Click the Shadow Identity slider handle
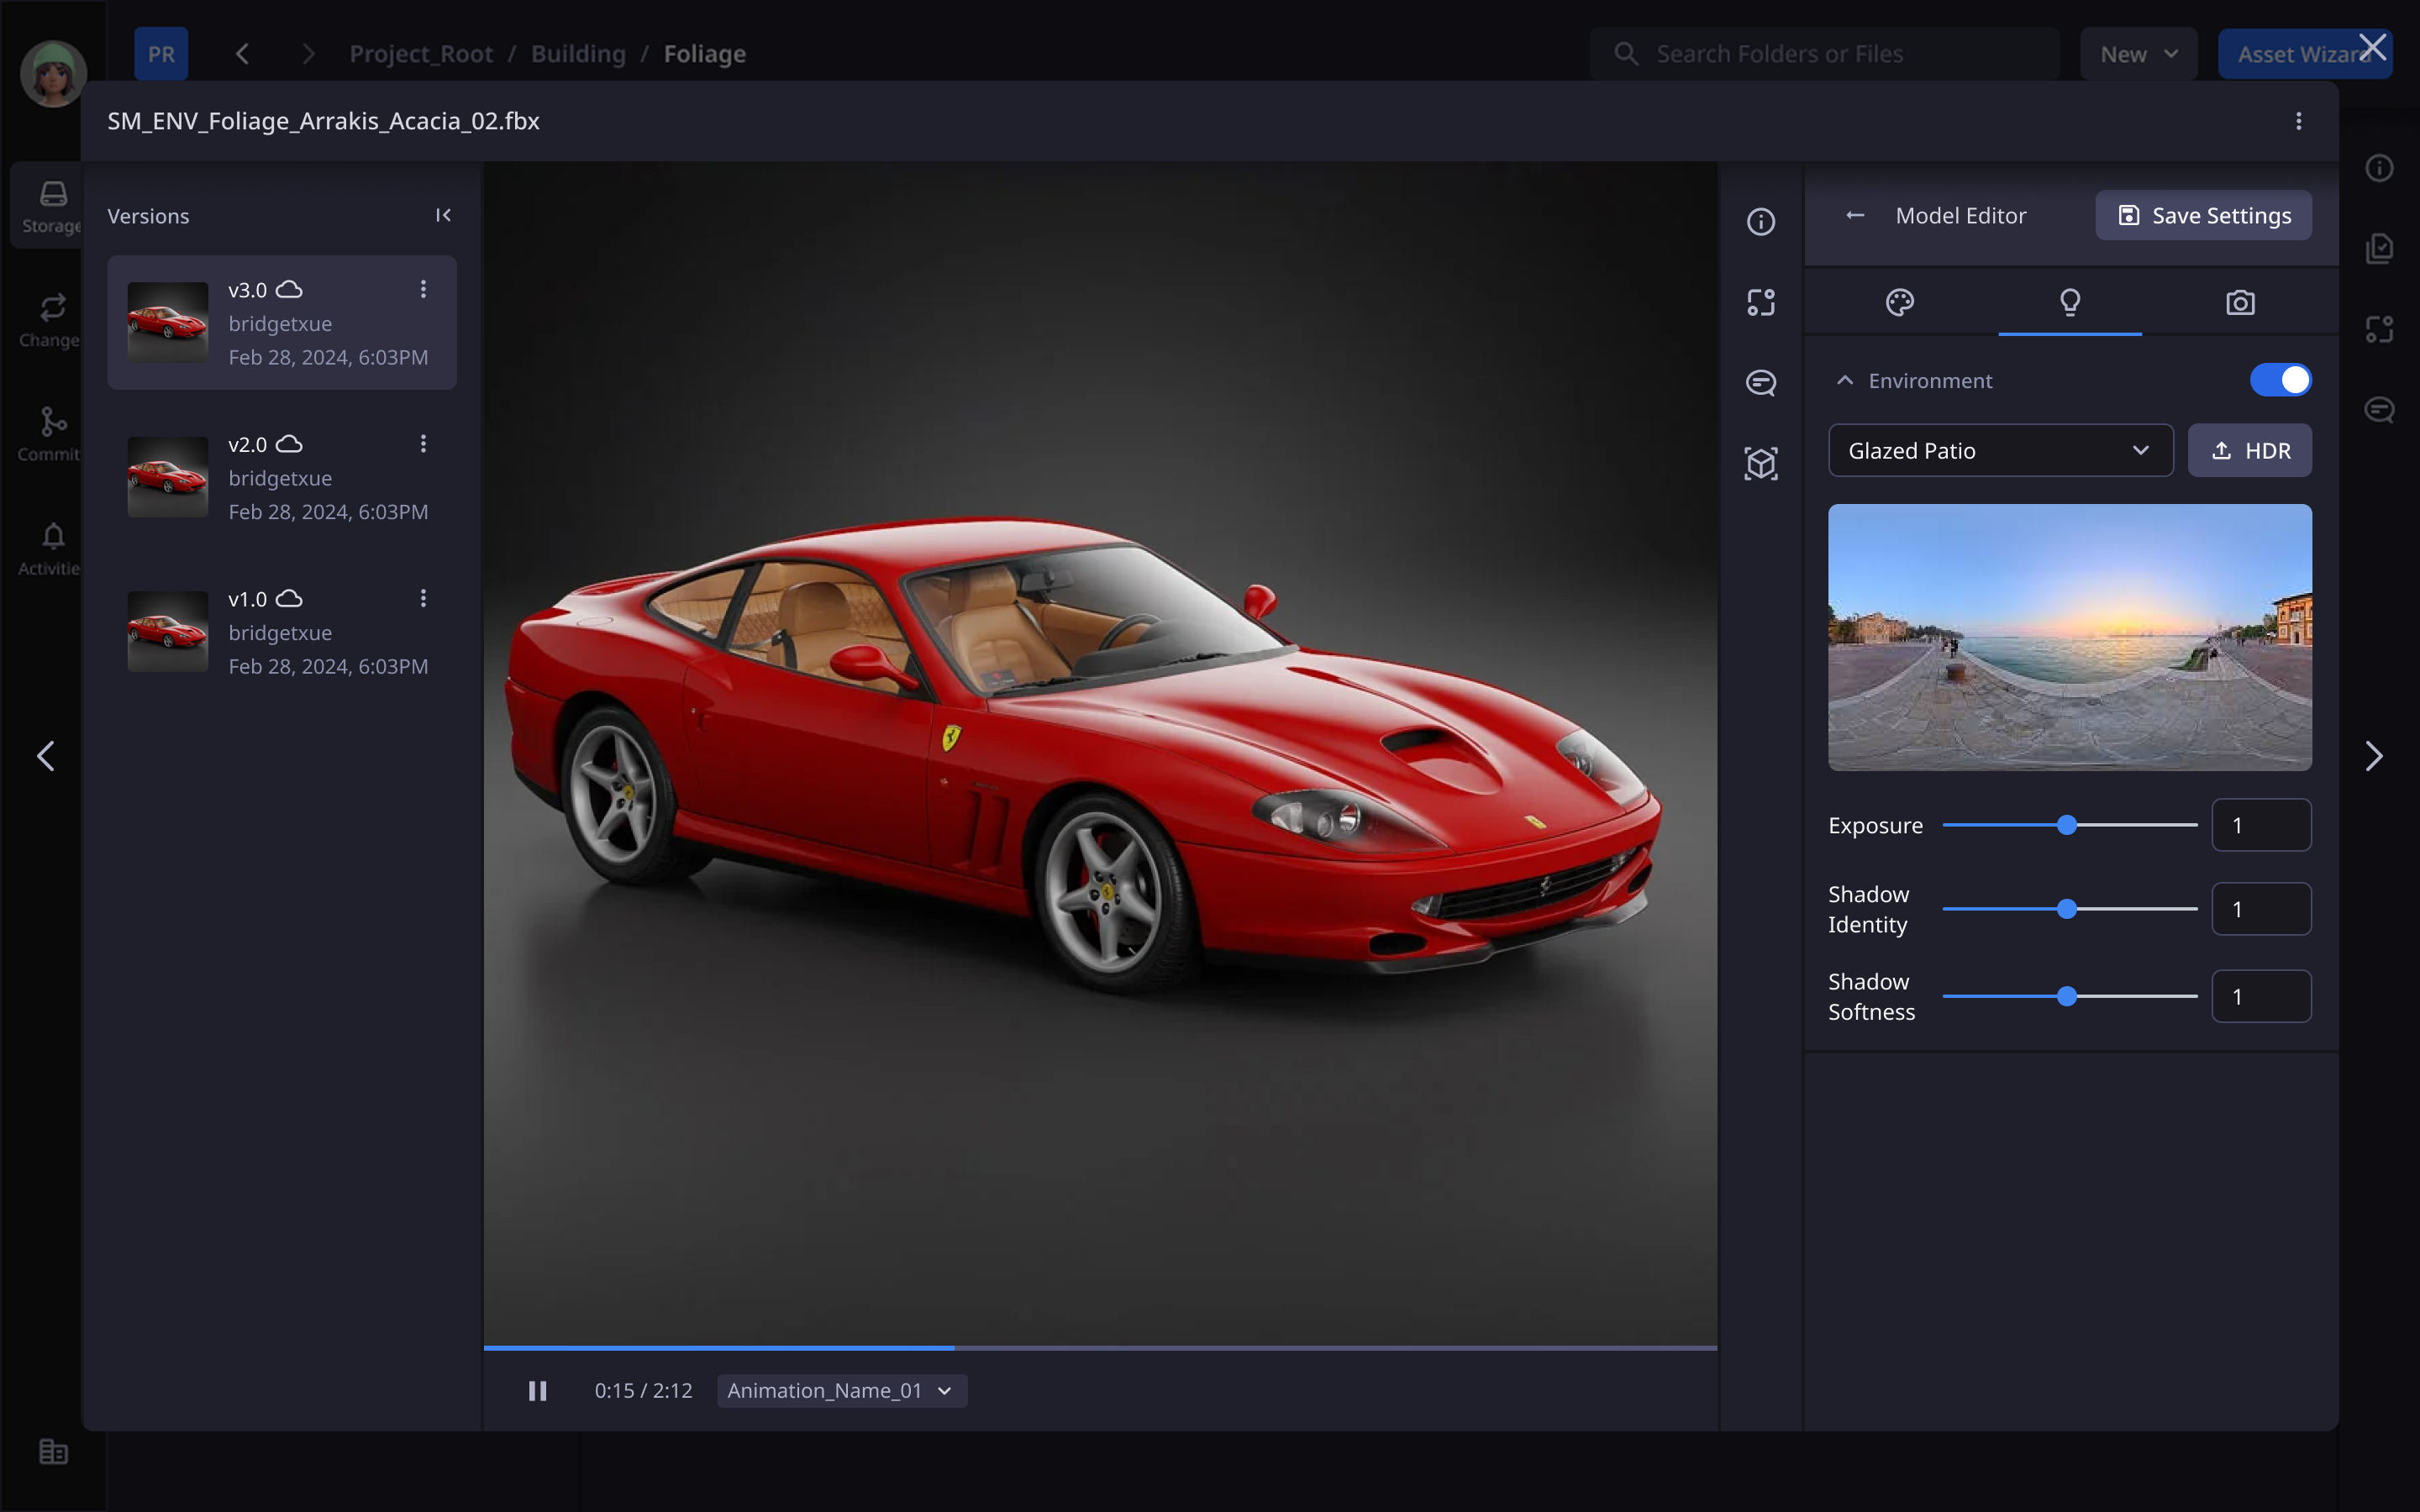 2067,909
